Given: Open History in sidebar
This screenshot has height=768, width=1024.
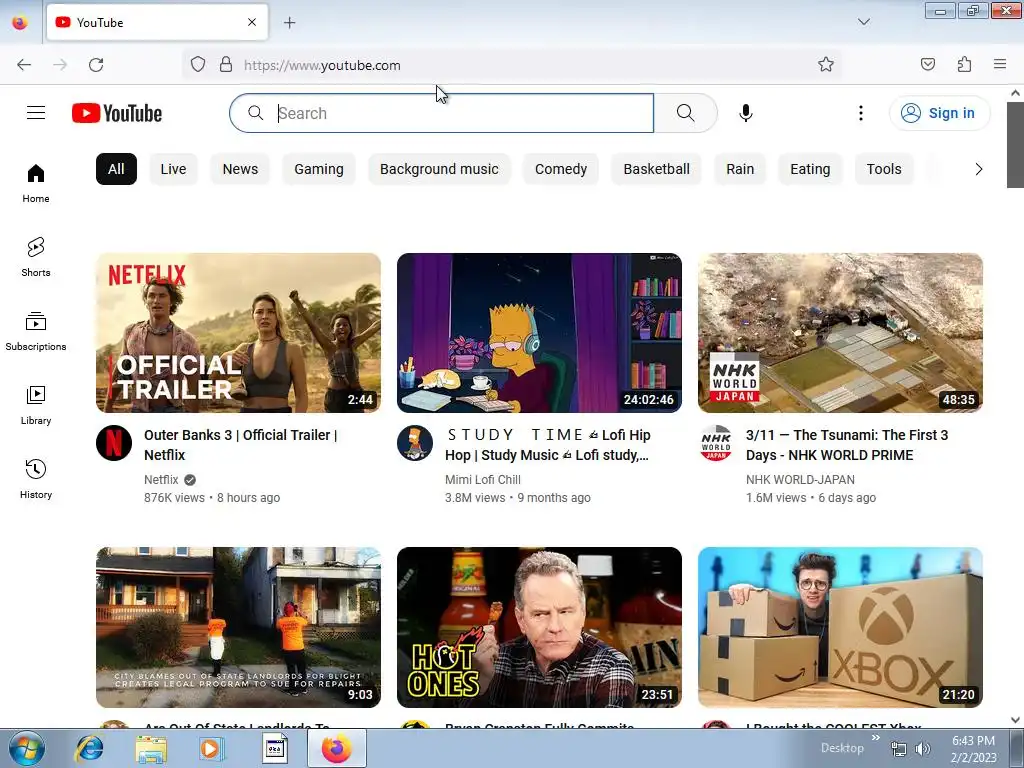Looking at the screenshot, I should point(36,479).
